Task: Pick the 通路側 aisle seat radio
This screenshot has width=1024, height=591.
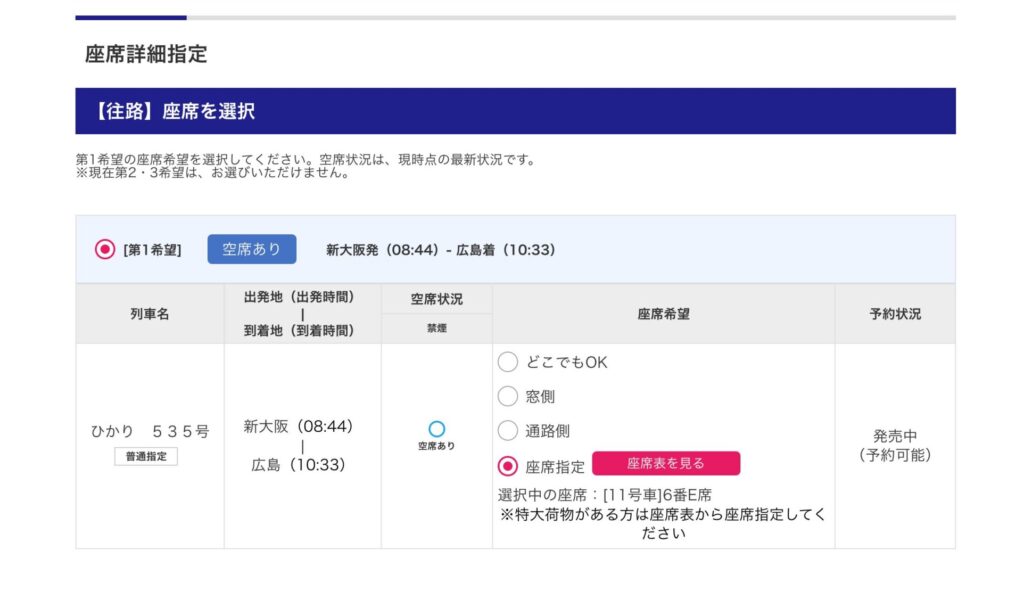Action: pos(508,431)
